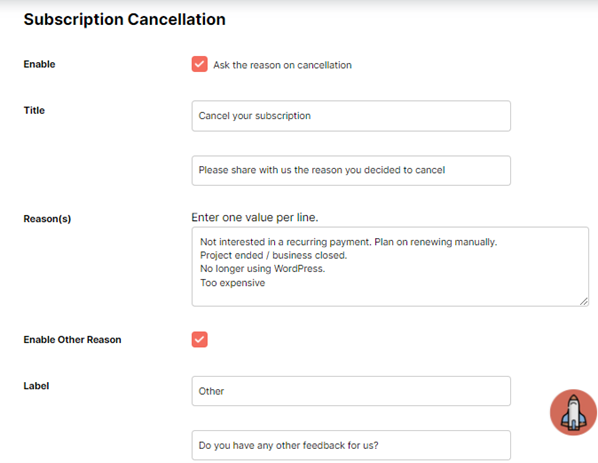Screen dimensions: 598x463
Task: Click the Ask the reason on cancellation label text
Action: [282, 65]
